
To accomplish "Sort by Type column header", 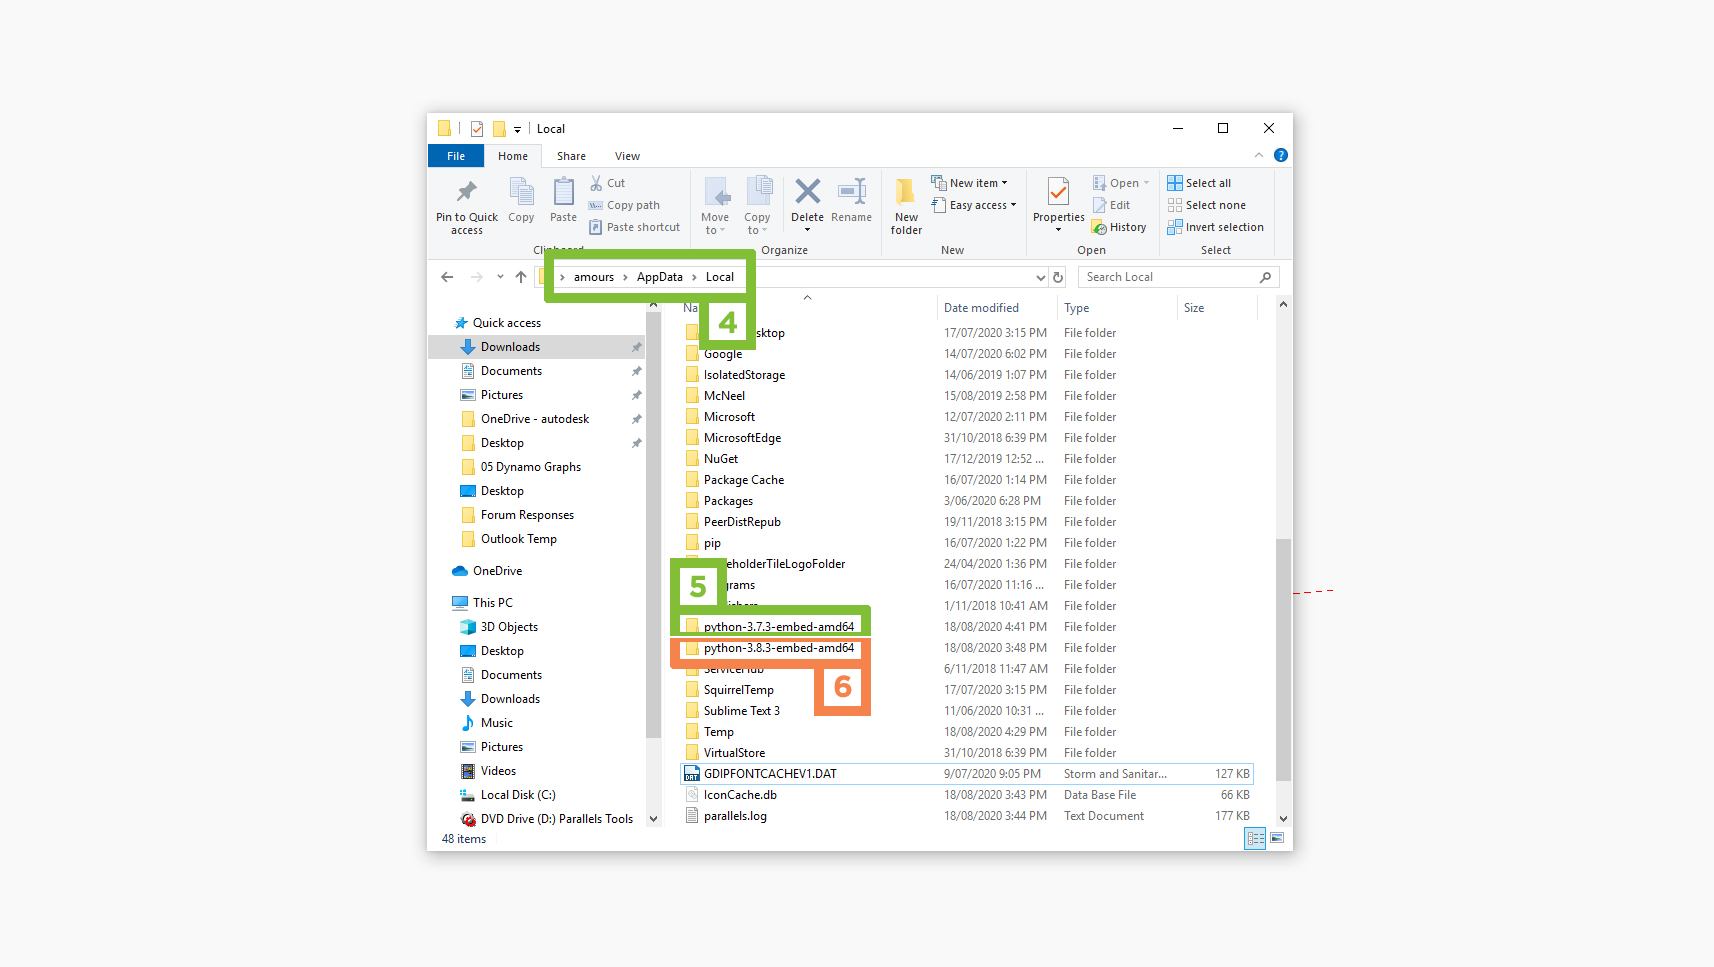I will tap(1077, 308).
